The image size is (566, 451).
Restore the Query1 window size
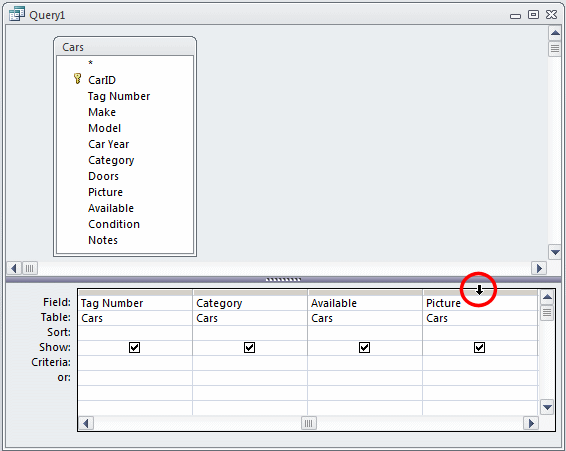(533, 14)
